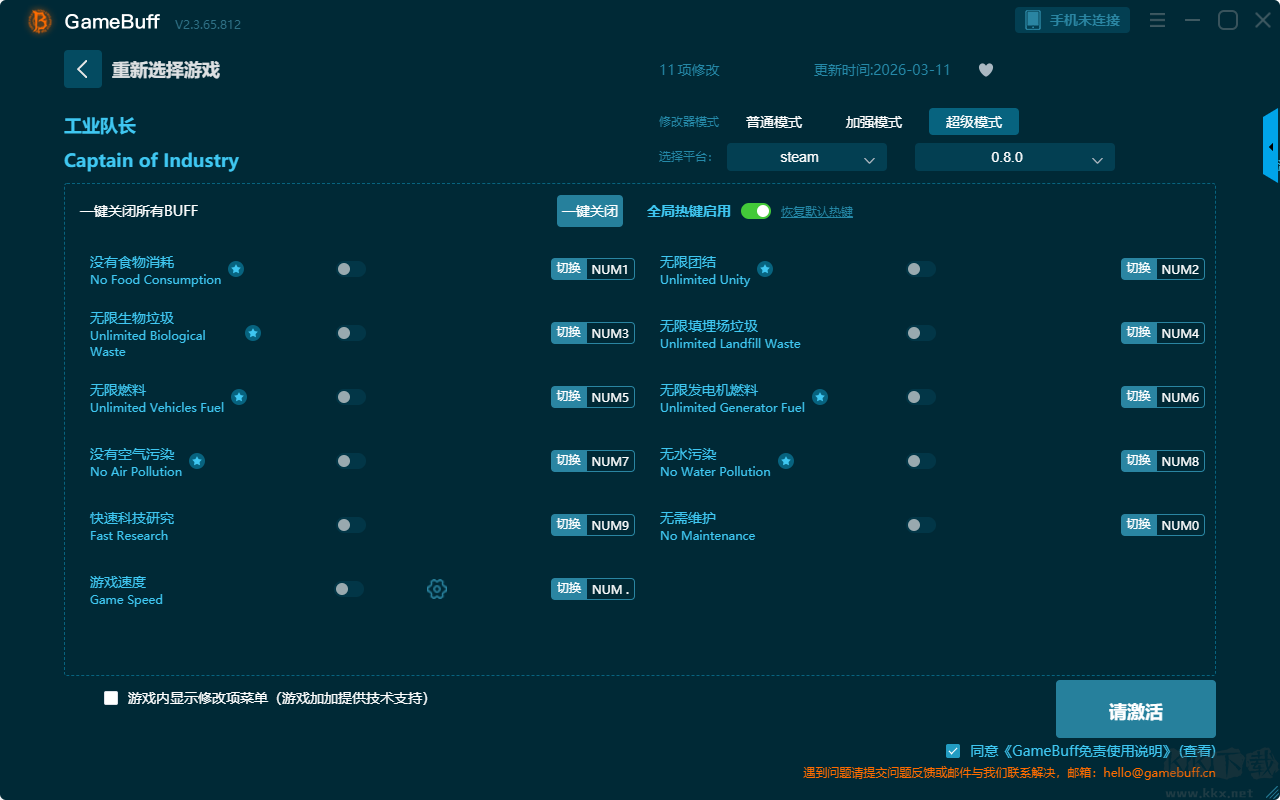Click the (查看) disclaimer link

point(1197,751)
